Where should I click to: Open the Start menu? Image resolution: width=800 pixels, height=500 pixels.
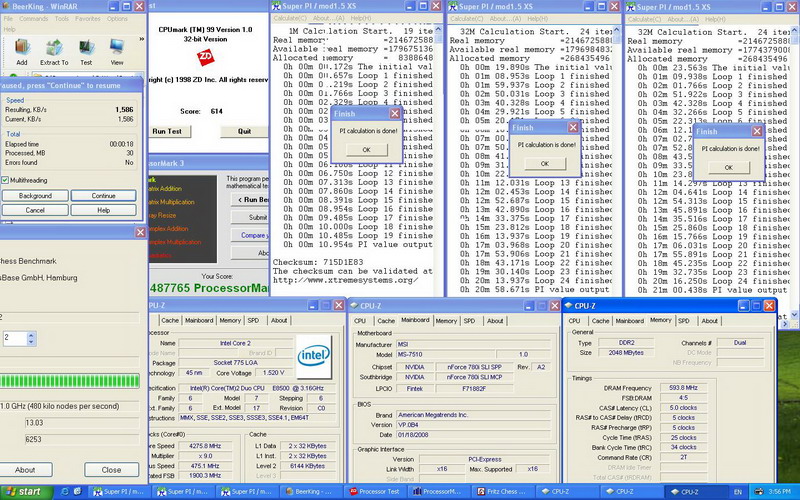coord(27,492)
